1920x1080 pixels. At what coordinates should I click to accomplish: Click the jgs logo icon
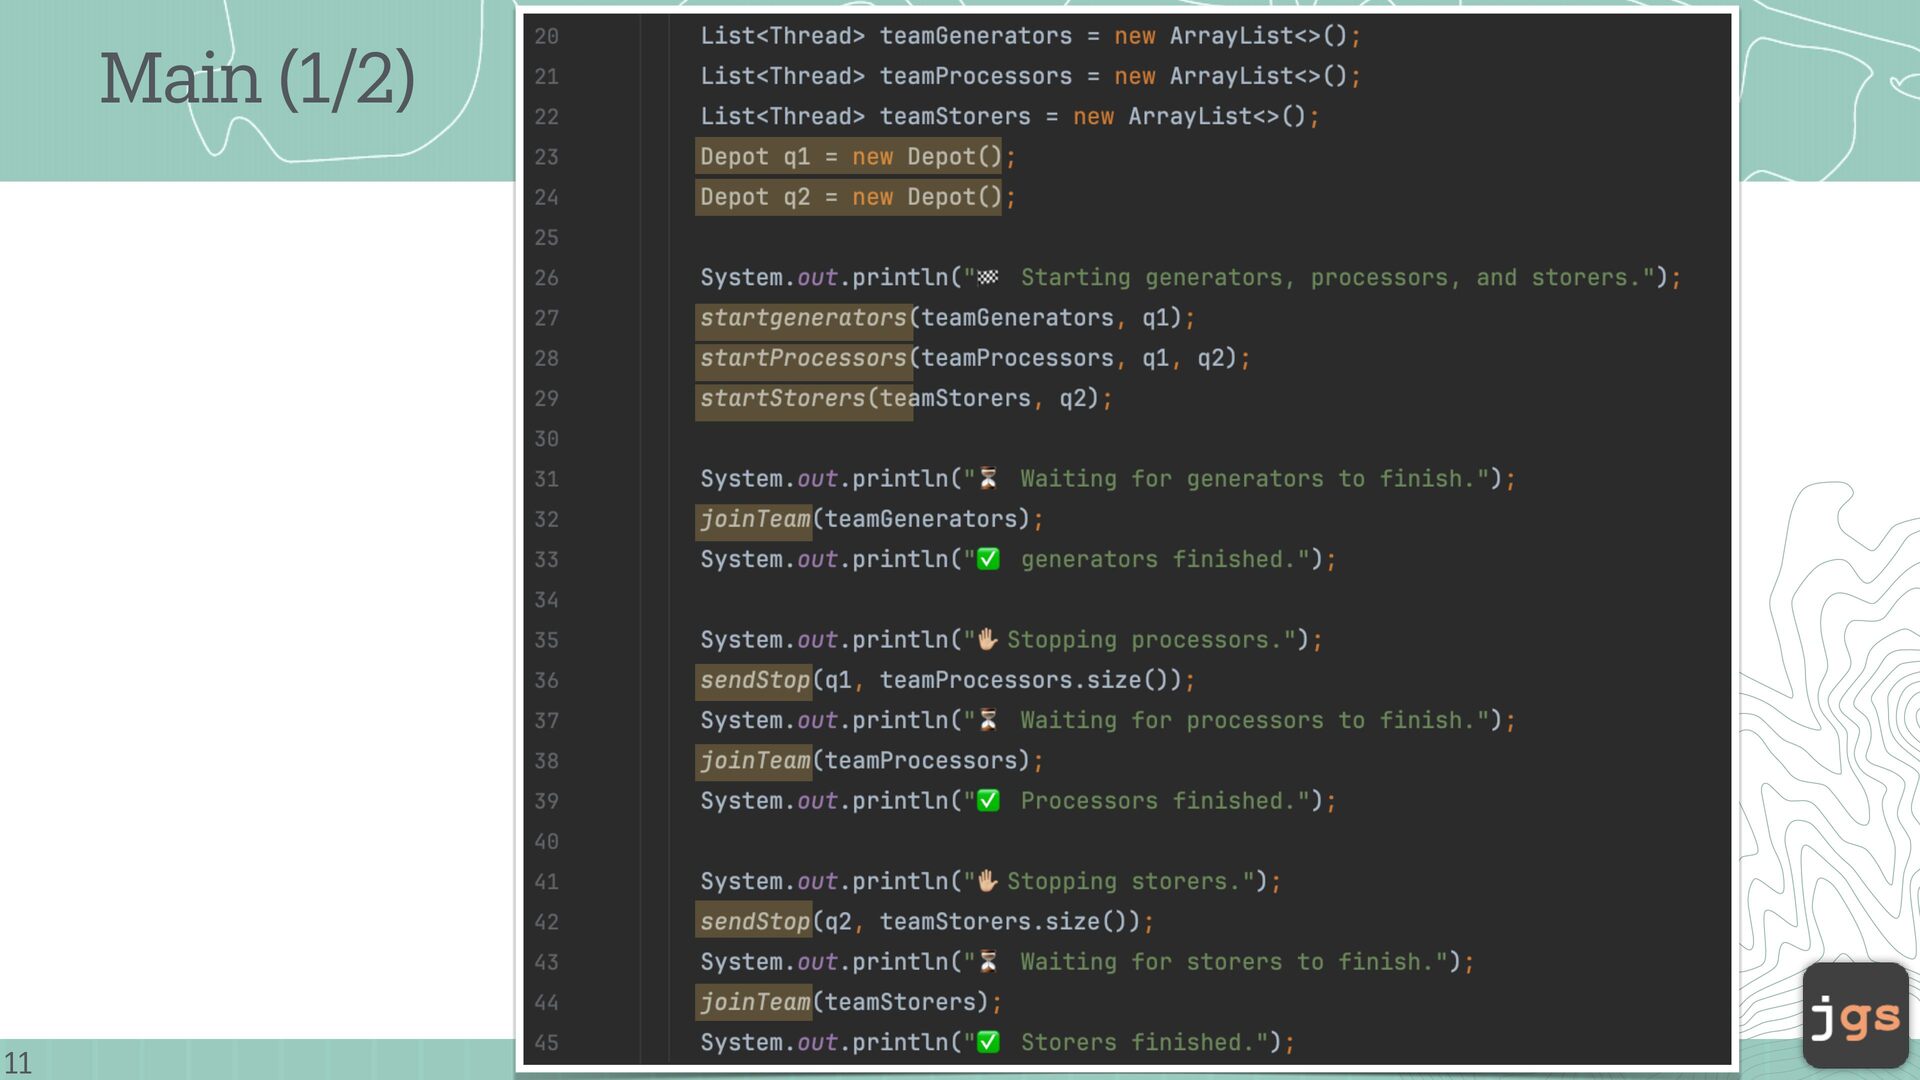(1855, 1016)
